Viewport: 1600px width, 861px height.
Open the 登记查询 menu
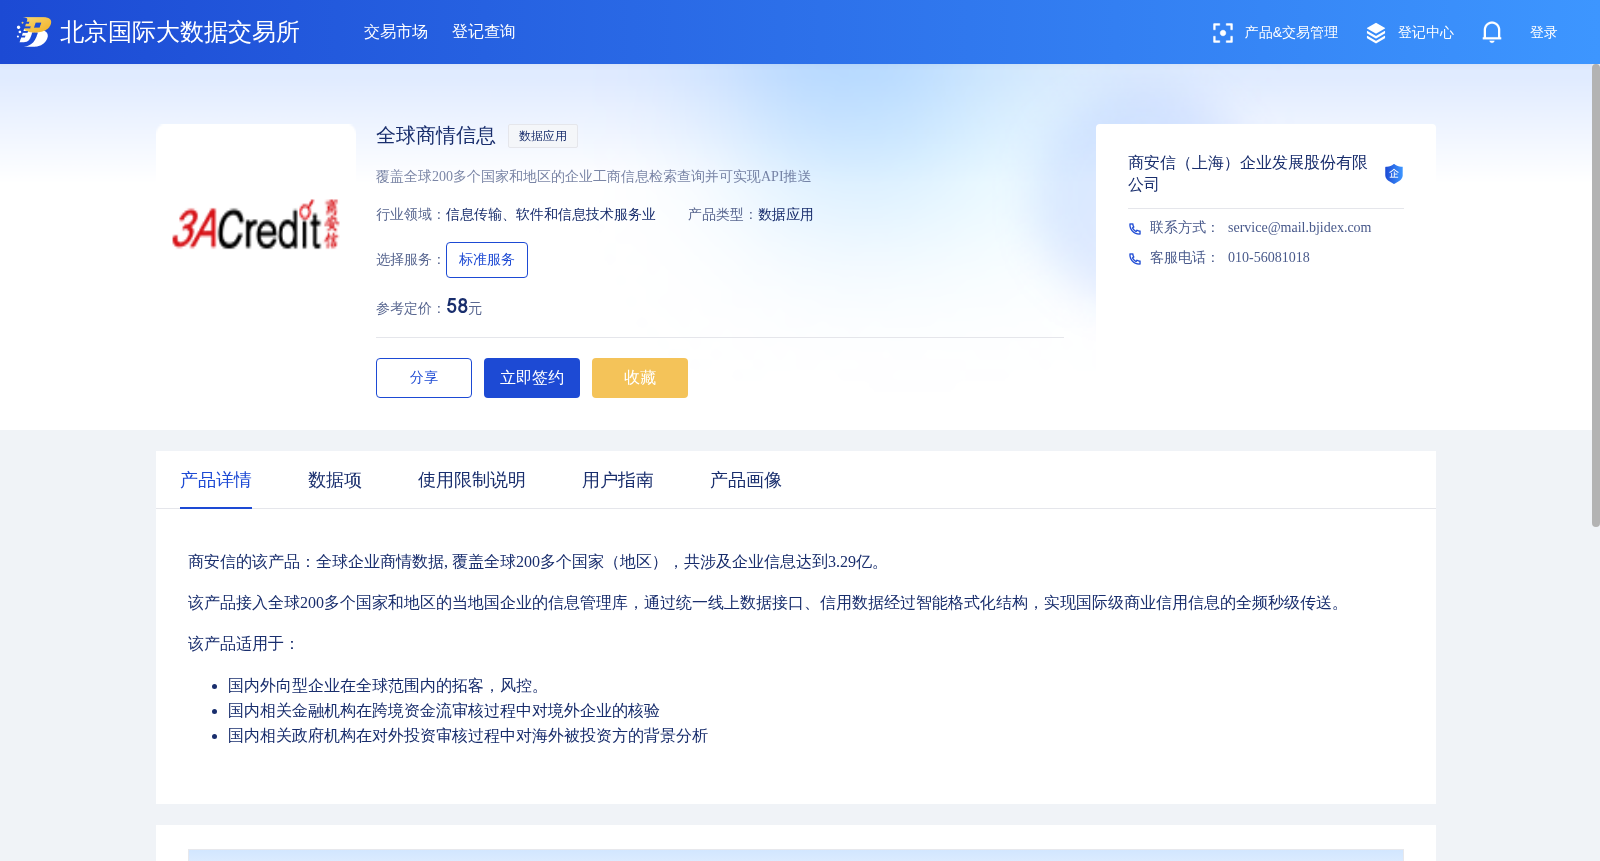click(484, 32)
